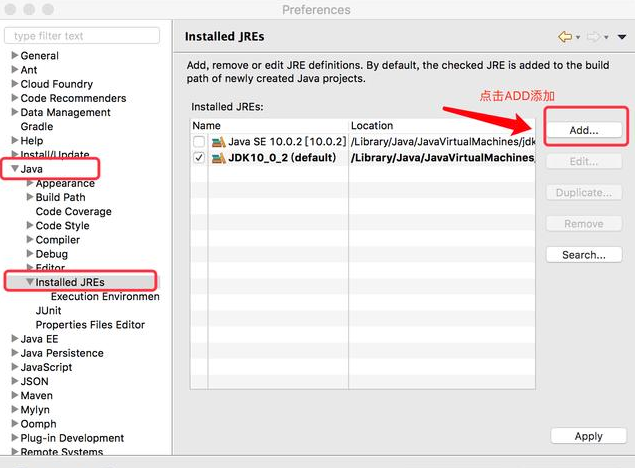Collapse the Installed JREs tree node
This screenshot has height=468, width=635.
[x=29, y=283]
